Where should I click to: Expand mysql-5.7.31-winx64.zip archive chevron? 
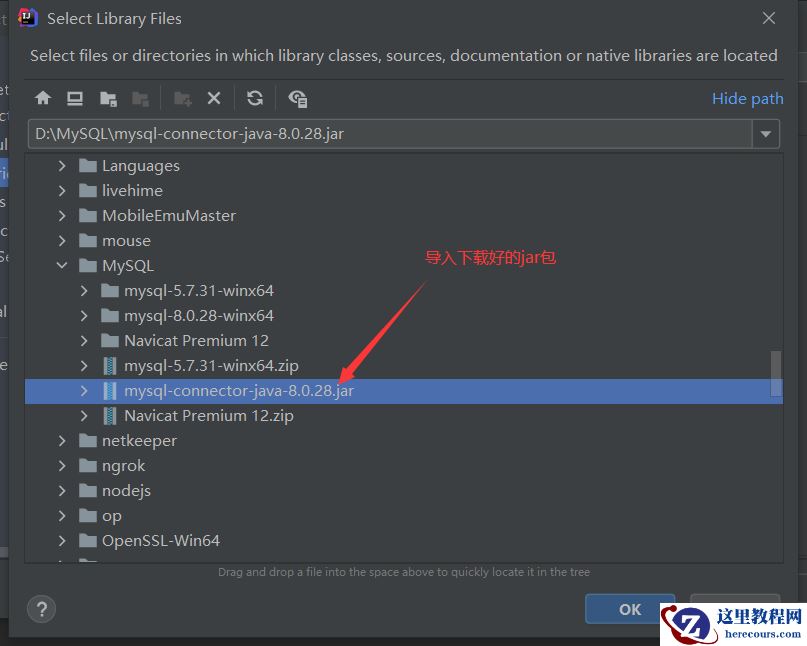click(84, 366)
